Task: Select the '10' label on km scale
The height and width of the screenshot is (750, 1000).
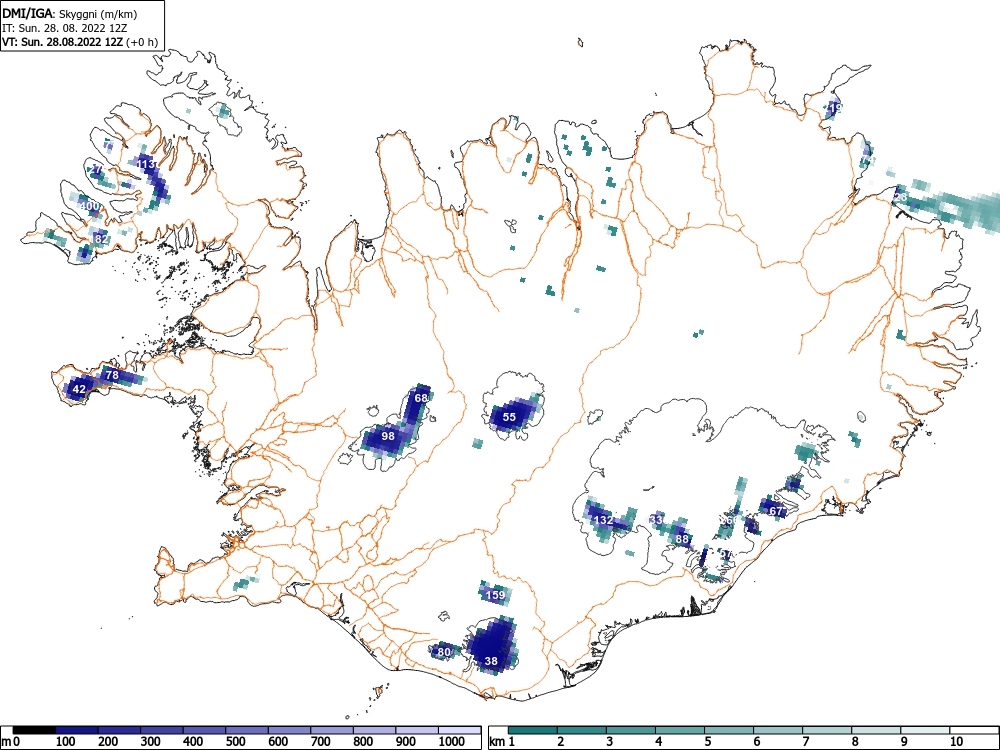Action: click(955, 742)
